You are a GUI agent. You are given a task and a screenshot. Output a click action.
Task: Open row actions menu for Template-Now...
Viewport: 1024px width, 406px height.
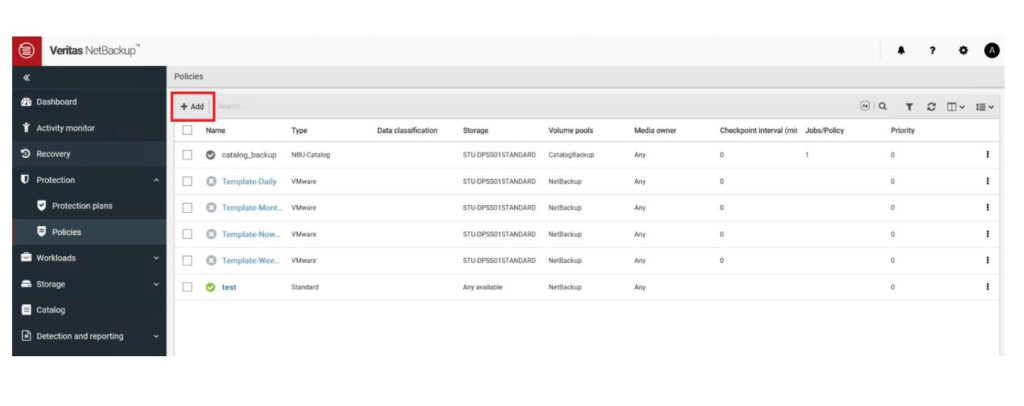(987, 234)
